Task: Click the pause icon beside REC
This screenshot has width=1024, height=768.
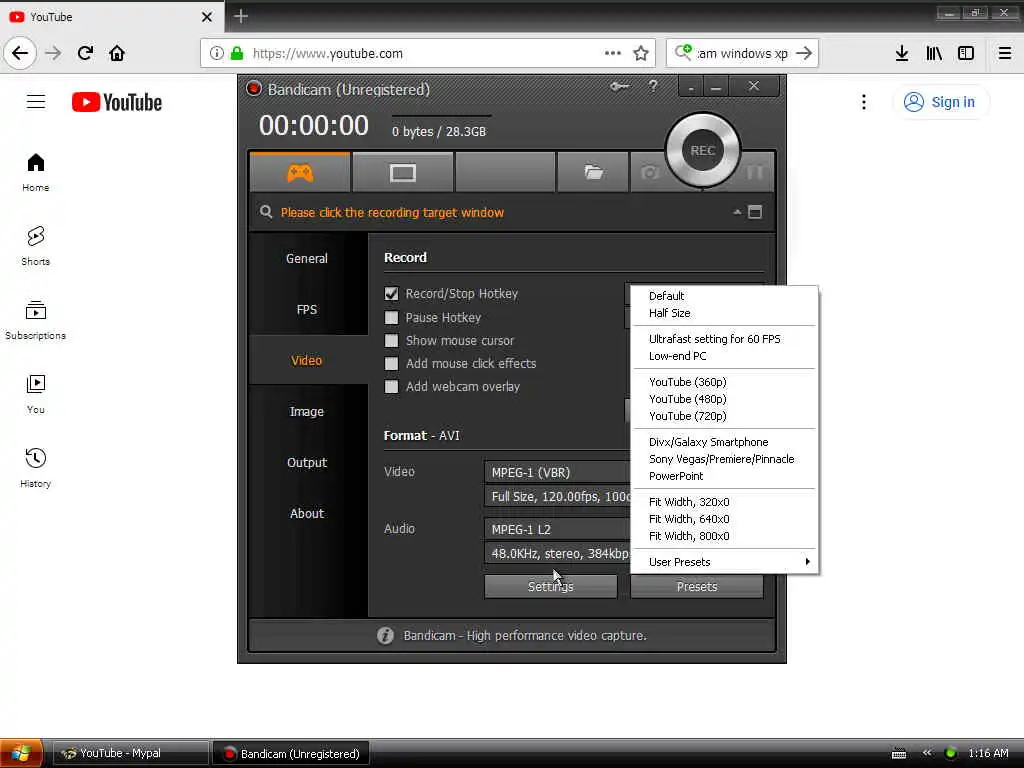Action: click(754, 172)
